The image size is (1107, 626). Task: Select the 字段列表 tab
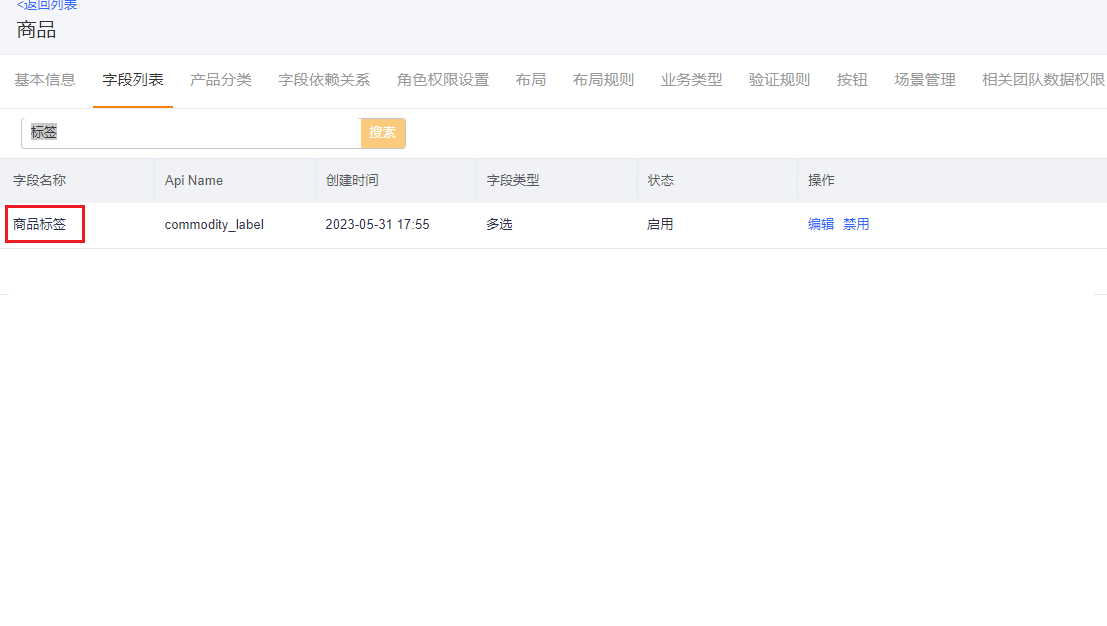pyautogui.click(x=133, y=80)
